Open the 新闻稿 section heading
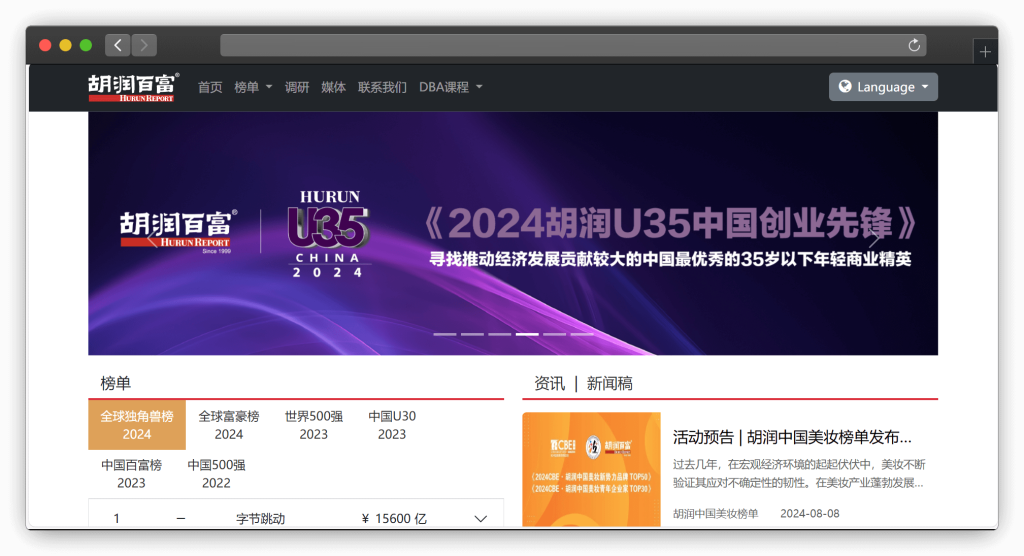This screenshot has height=556, width=1024. pos(609,384)
